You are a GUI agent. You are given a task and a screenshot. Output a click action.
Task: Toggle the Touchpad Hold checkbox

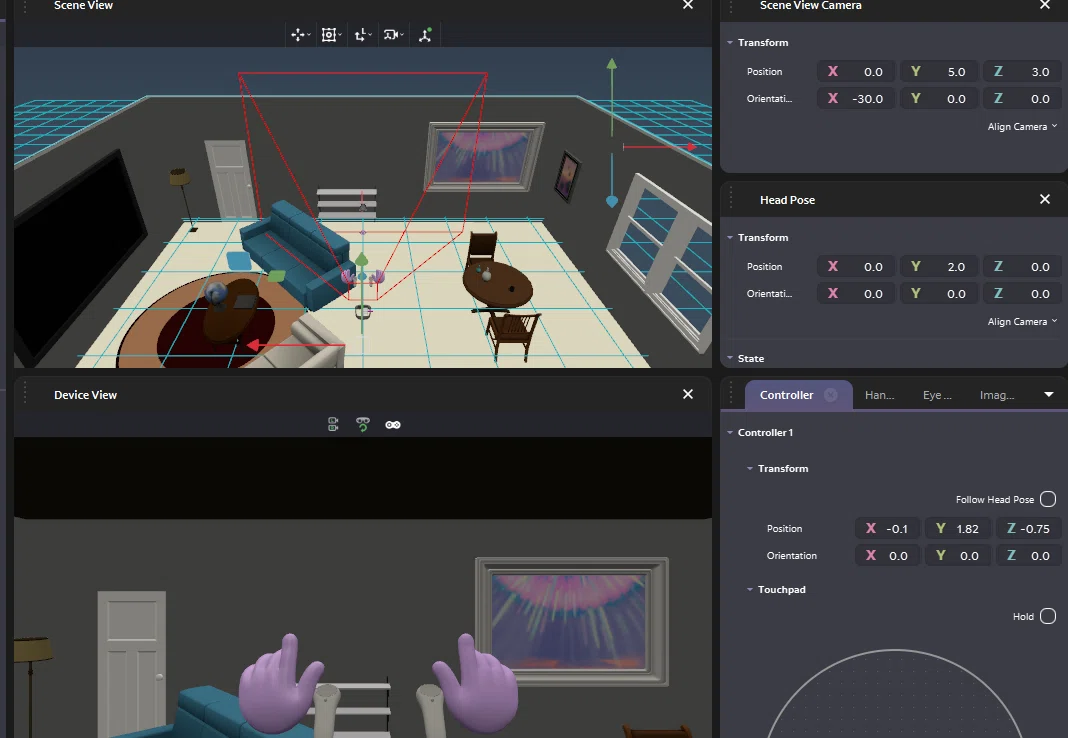point(1048,616)
